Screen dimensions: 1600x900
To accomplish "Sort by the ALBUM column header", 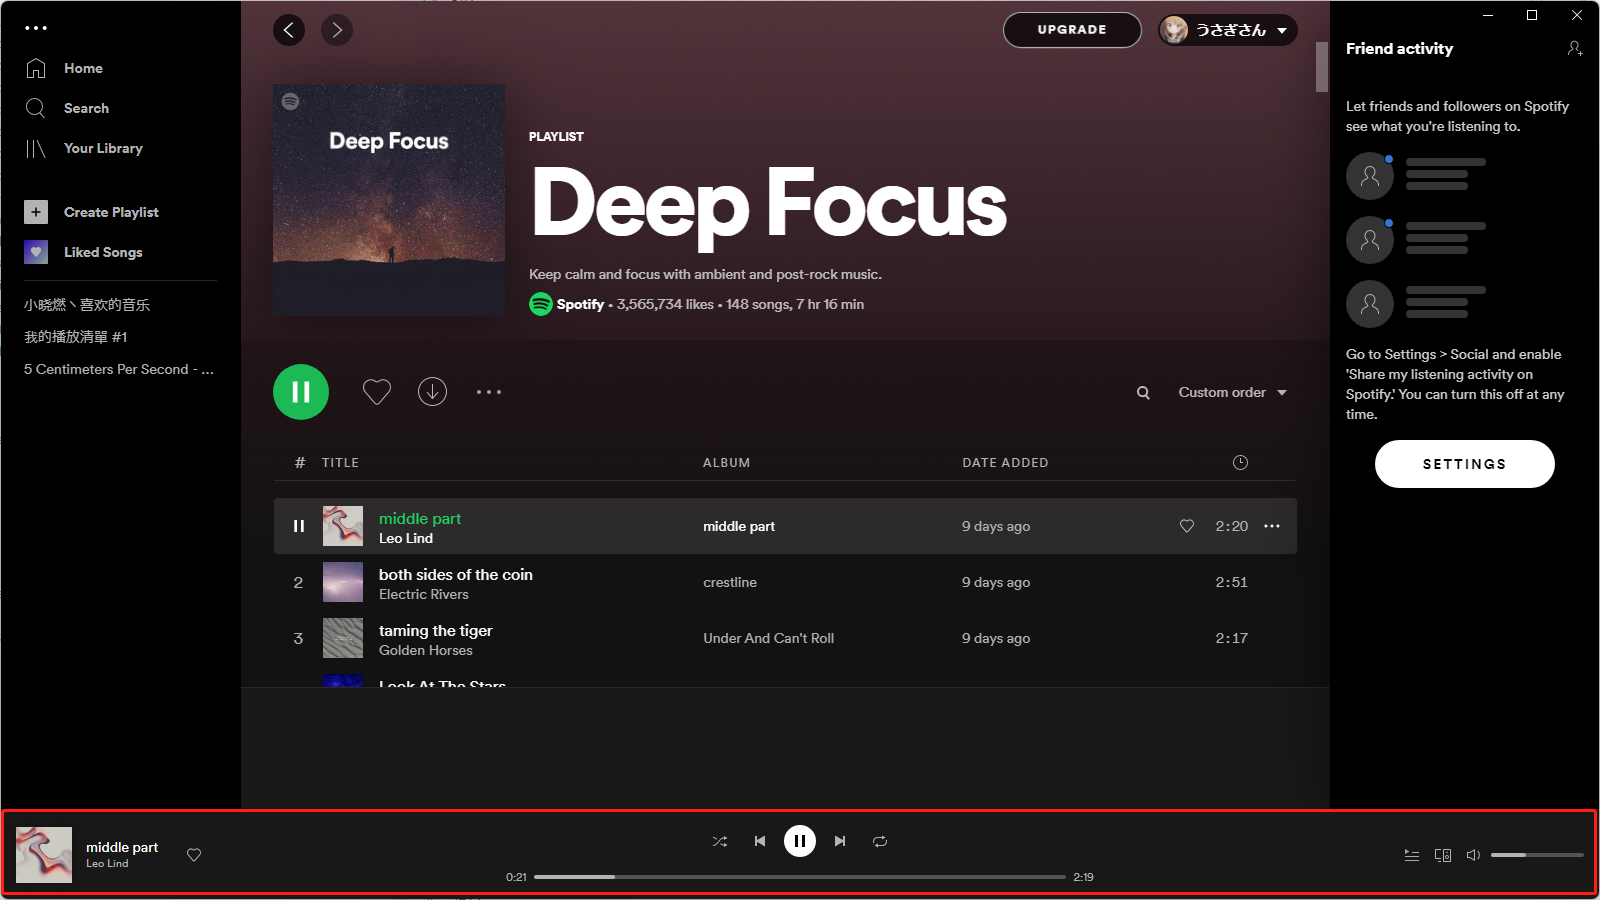I will click(726, 463).
